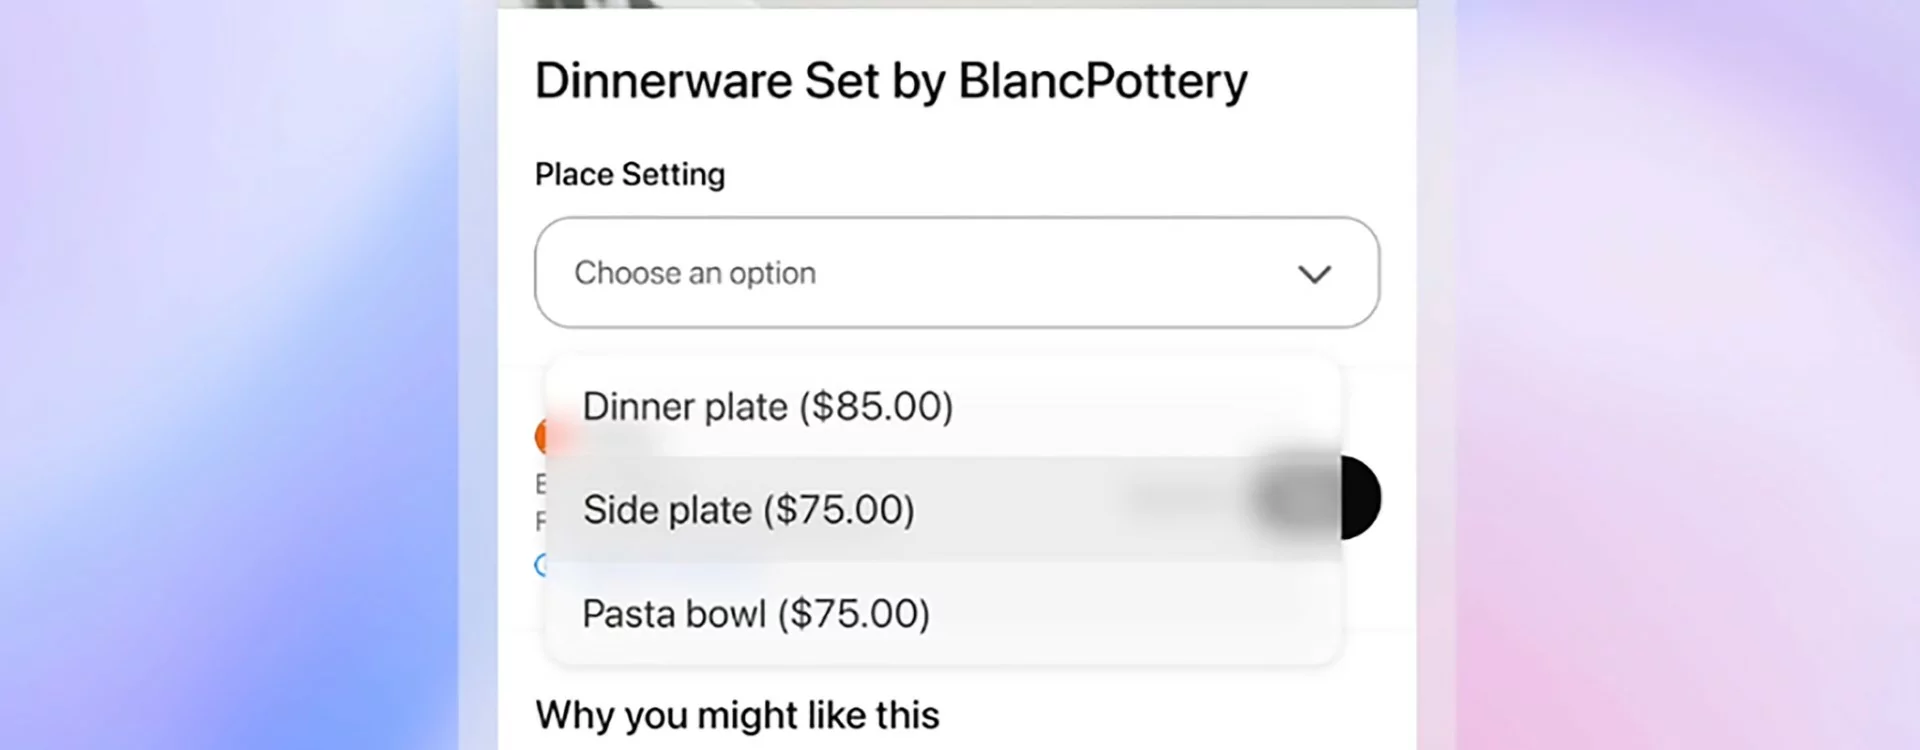Click the word "BlancPottery" in the title
Screen dimensions: 1920x750
pyautogui.click(x=1103, y=81)
